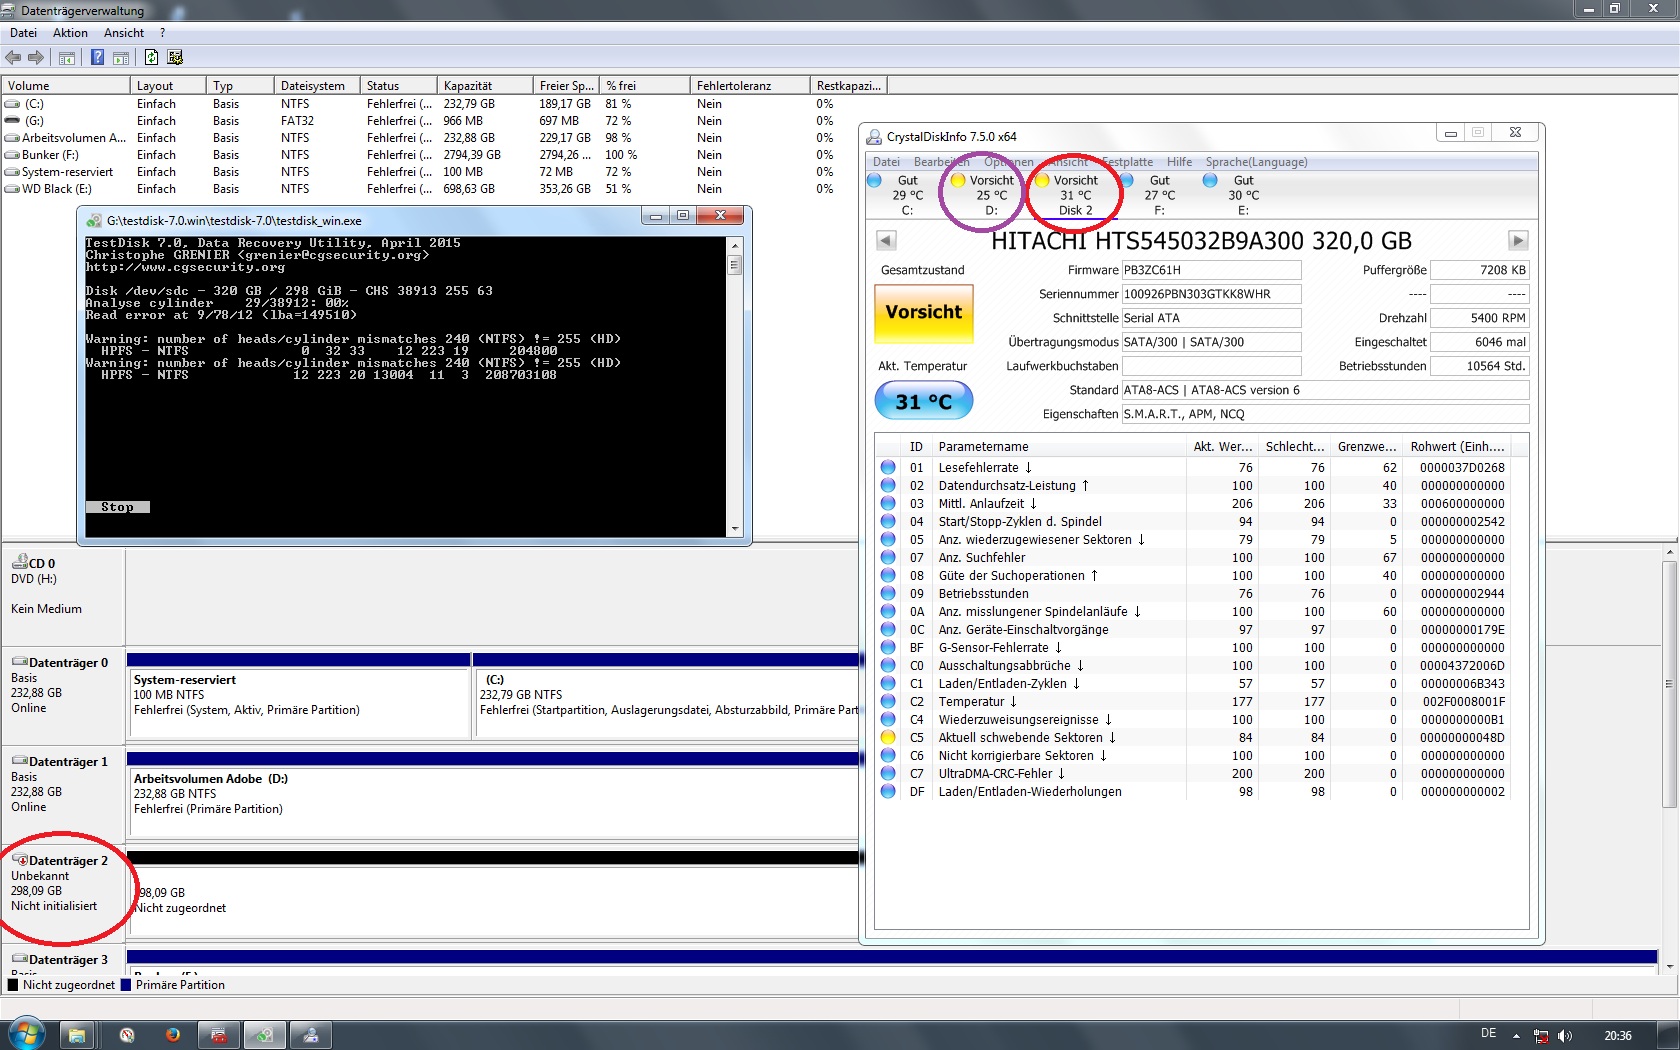This screenshot has height=1050, width=1680.
Task: Click the DE language indicator in the taskbar
Action: (x=1489, y=1034)
